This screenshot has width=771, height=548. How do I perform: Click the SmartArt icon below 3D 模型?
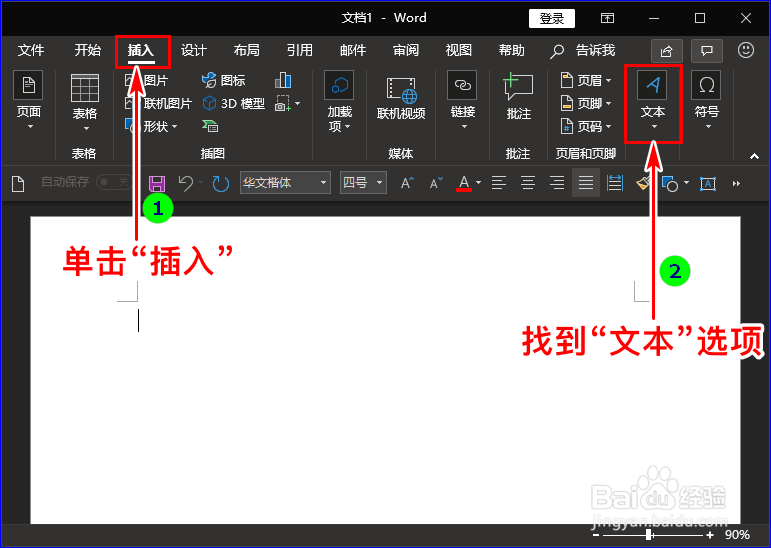[210, 126]
